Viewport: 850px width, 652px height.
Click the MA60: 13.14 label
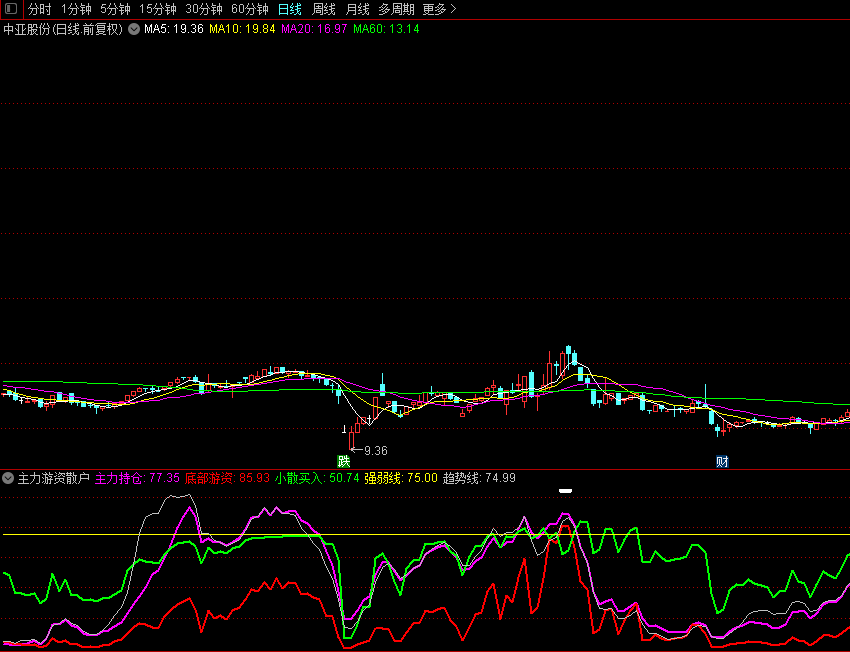tap(387, 29)
